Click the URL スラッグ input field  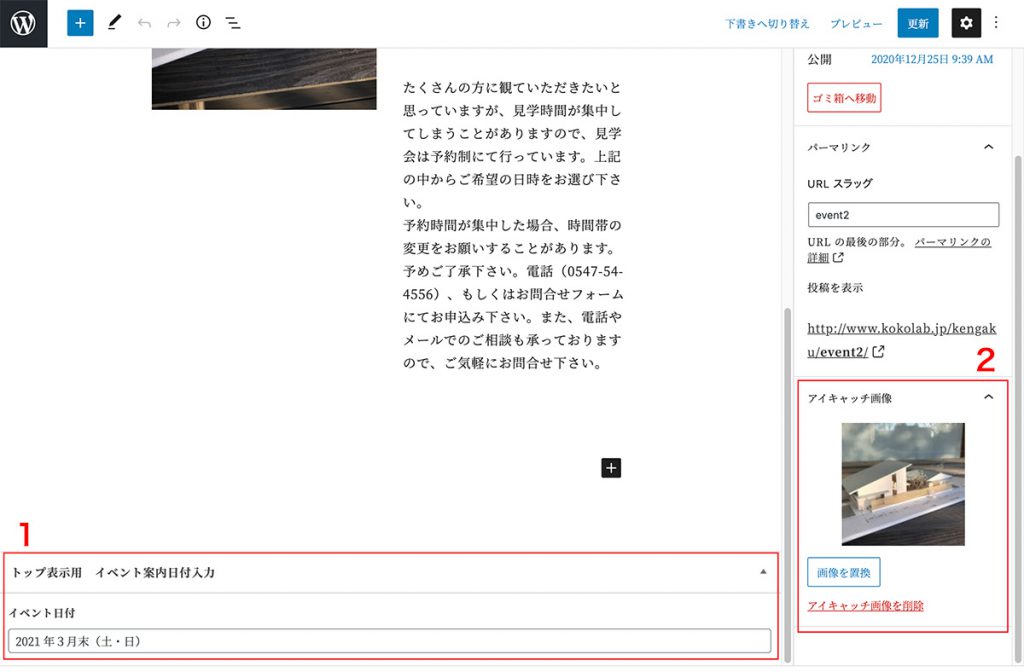(x=903, y=214)
